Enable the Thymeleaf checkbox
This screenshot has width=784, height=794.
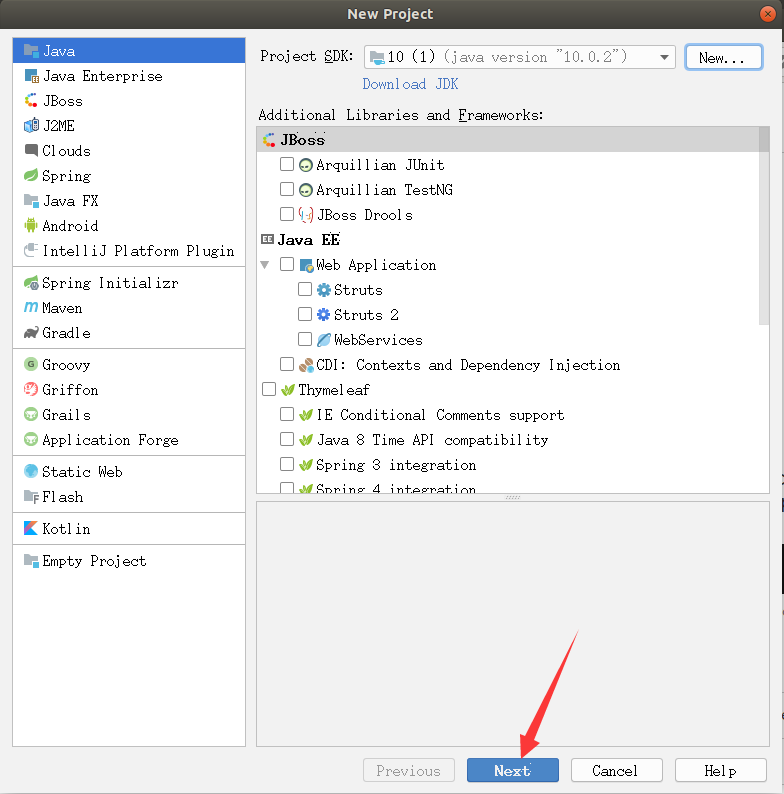pyautogui.click(x=269, y=389)
